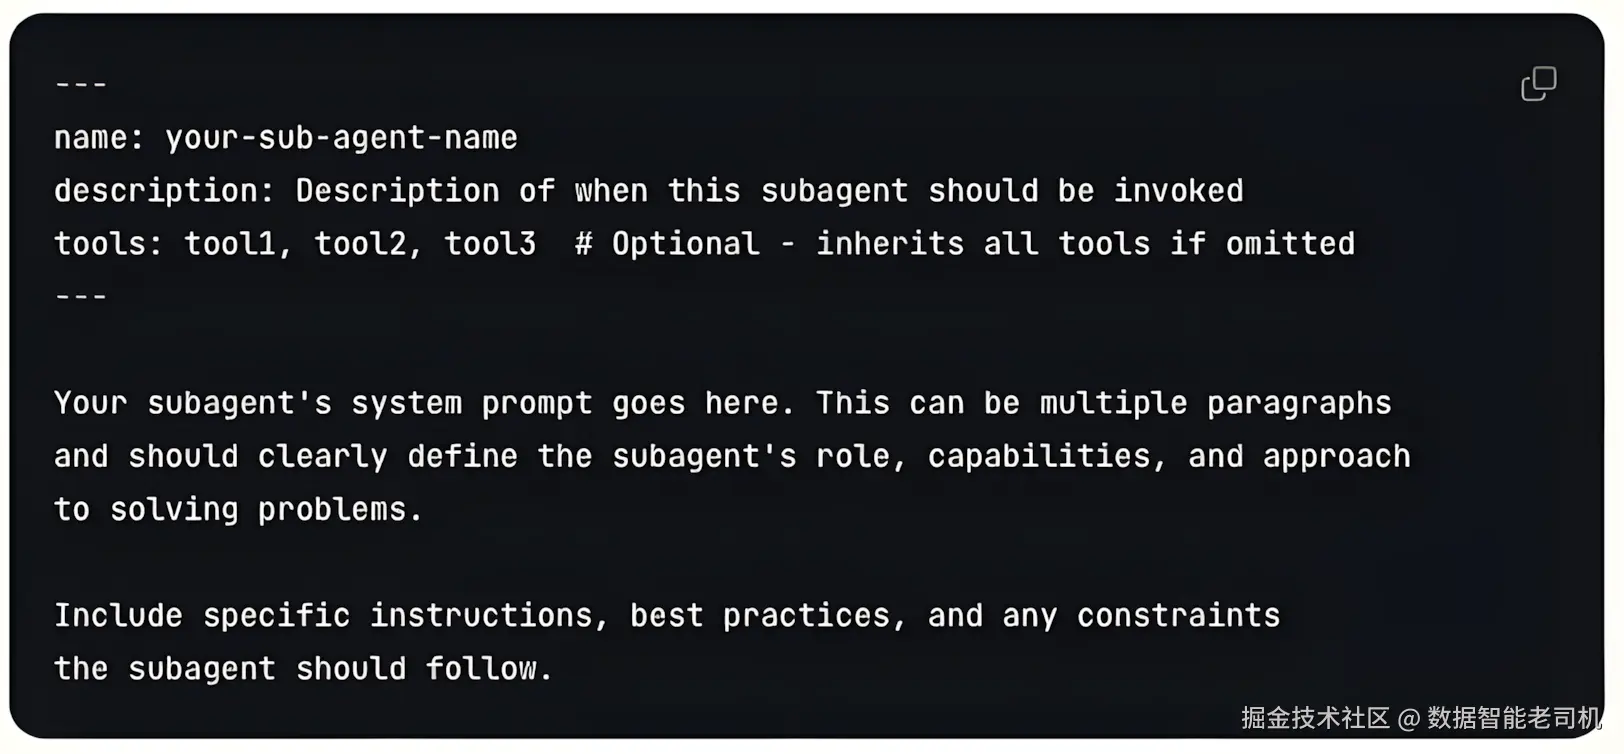
Task: Click the line 'the subagent should follow.'
Action: (304, 668)
